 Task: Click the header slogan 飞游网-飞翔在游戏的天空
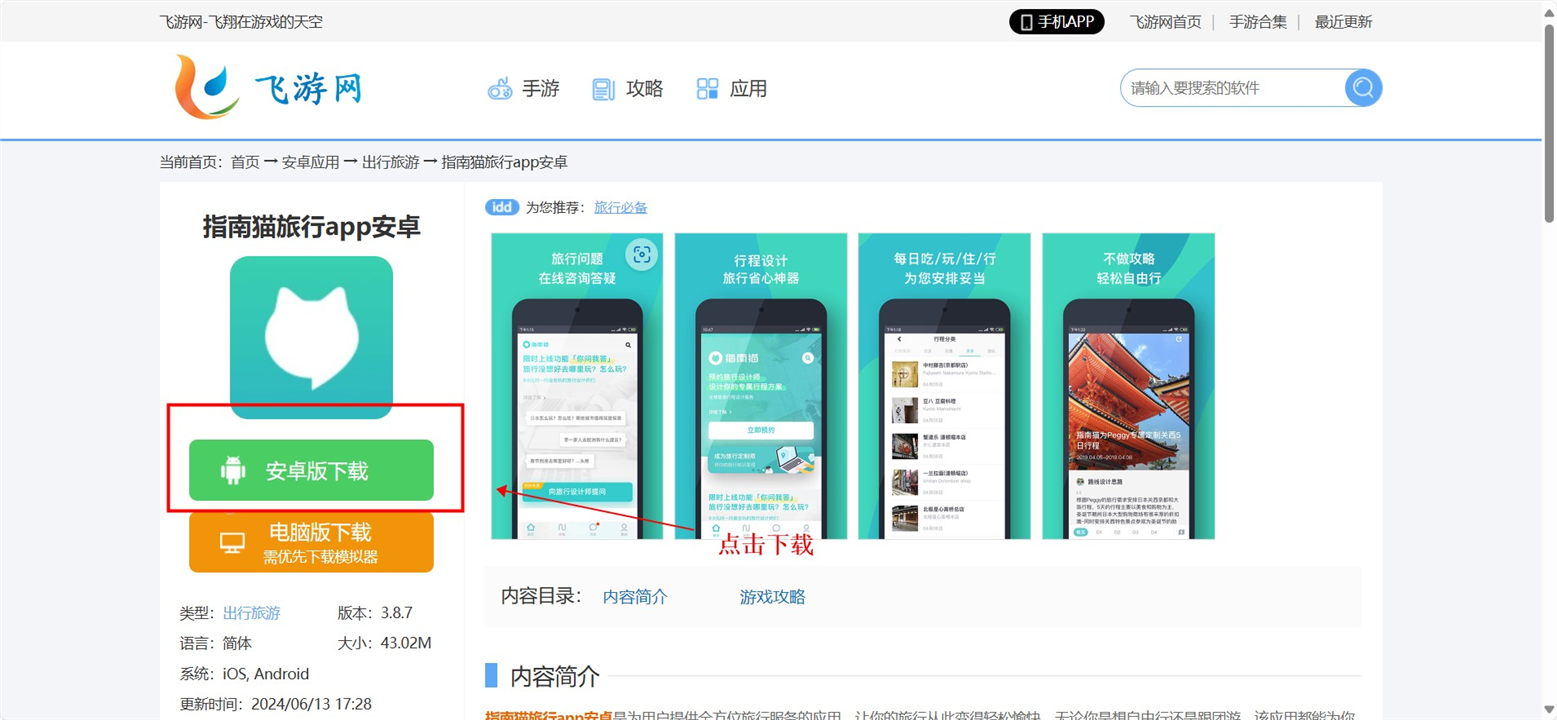(x=242, y=22)
